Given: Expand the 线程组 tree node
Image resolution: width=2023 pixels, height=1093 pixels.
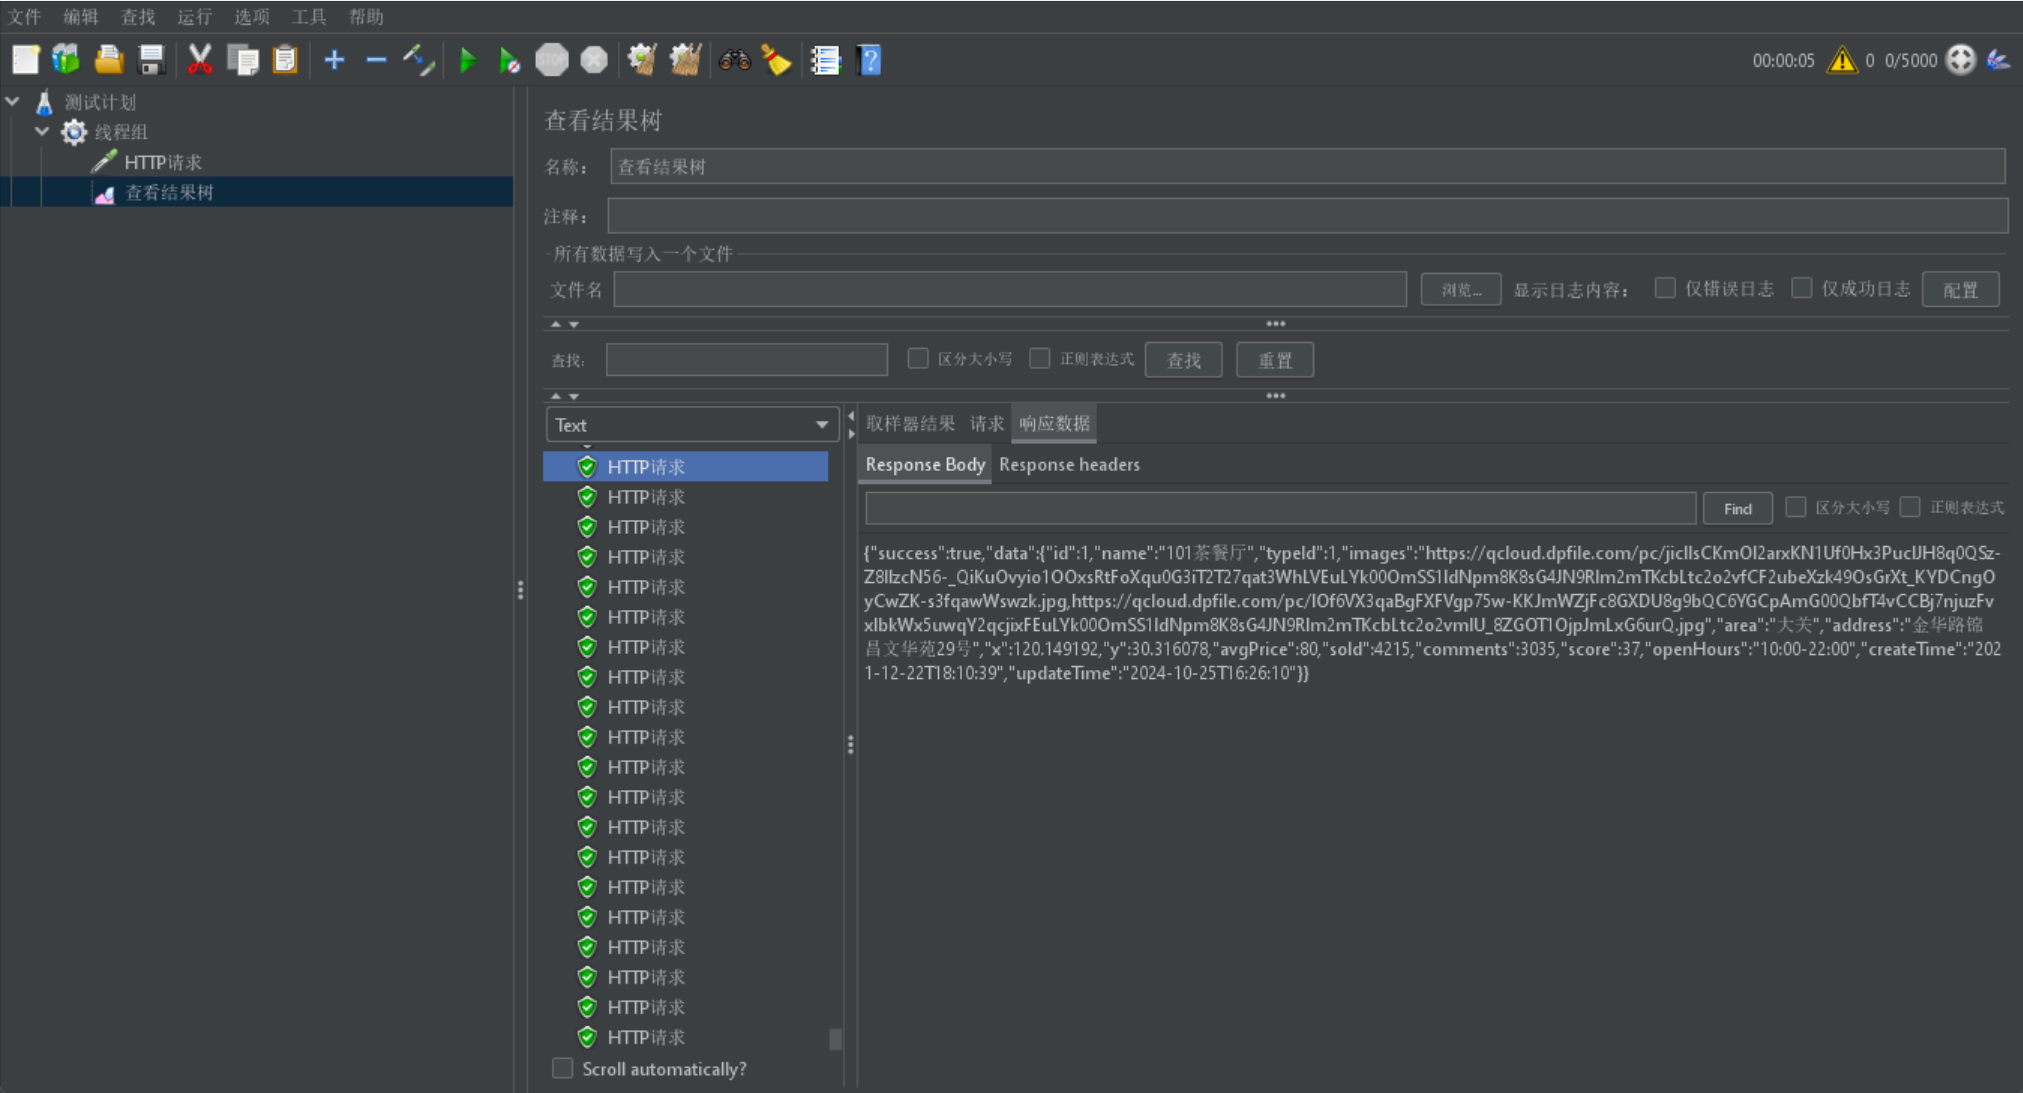Looking at the screenshot, I should point(39,131).
